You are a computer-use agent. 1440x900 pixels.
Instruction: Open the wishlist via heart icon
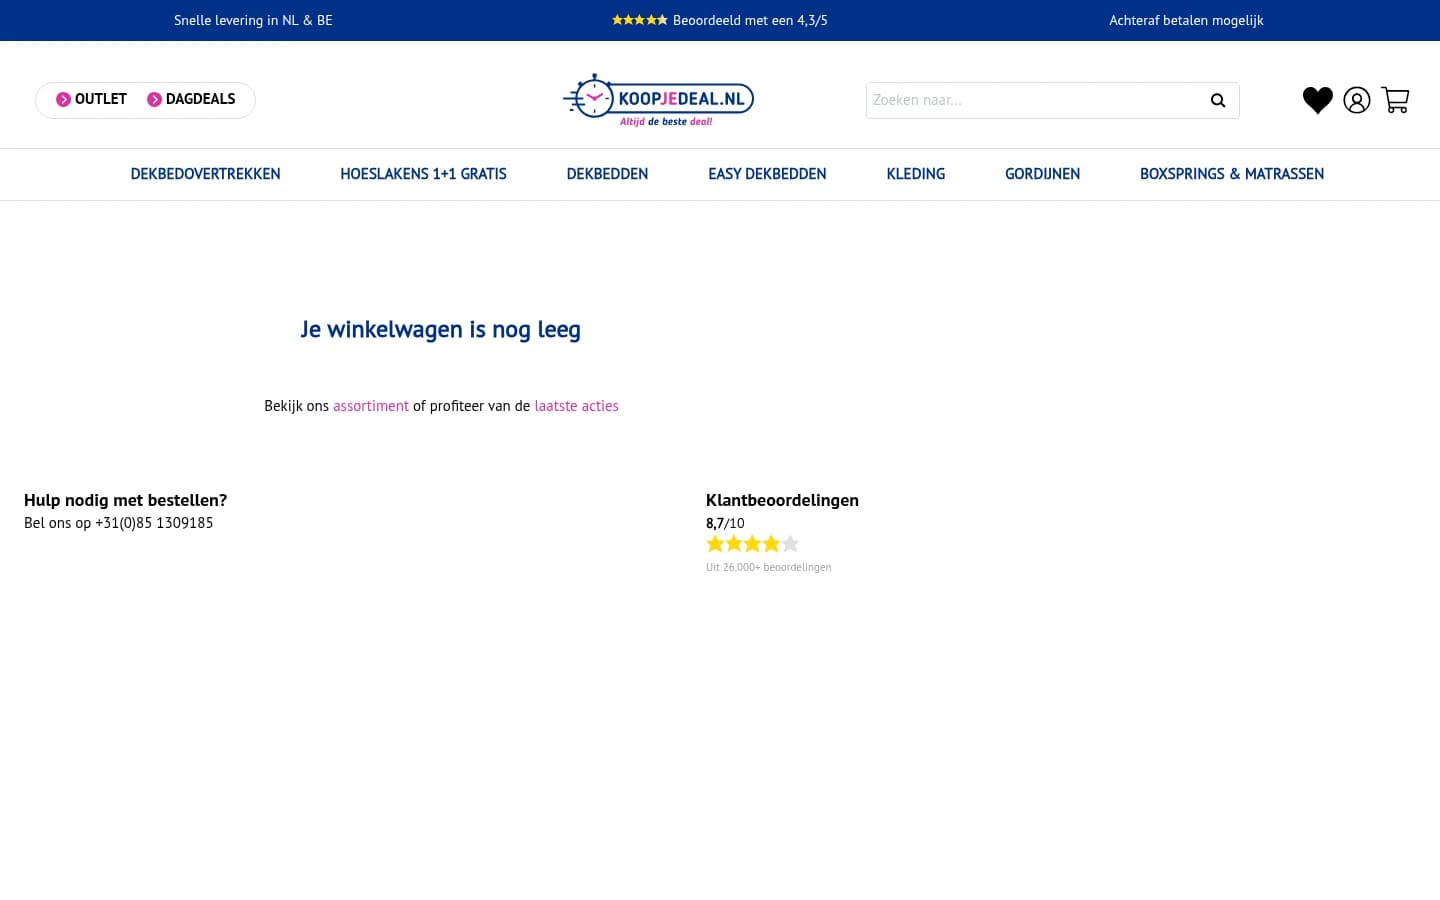click(1317, 100)
